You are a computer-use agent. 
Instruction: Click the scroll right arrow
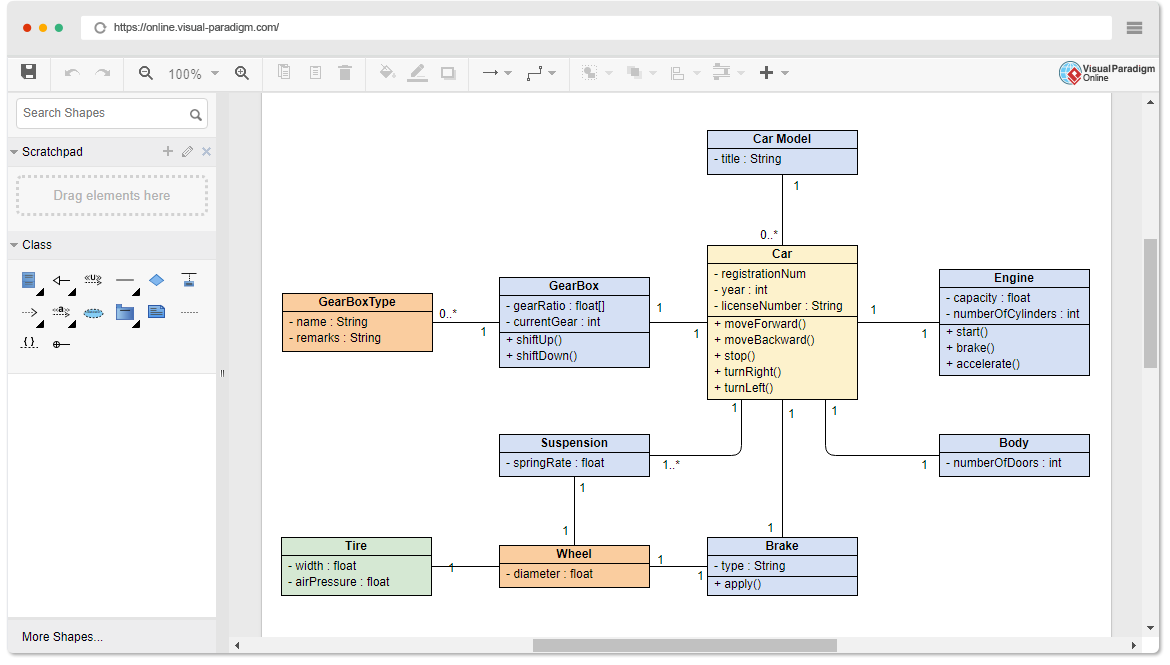click(x=1133, y=646)
